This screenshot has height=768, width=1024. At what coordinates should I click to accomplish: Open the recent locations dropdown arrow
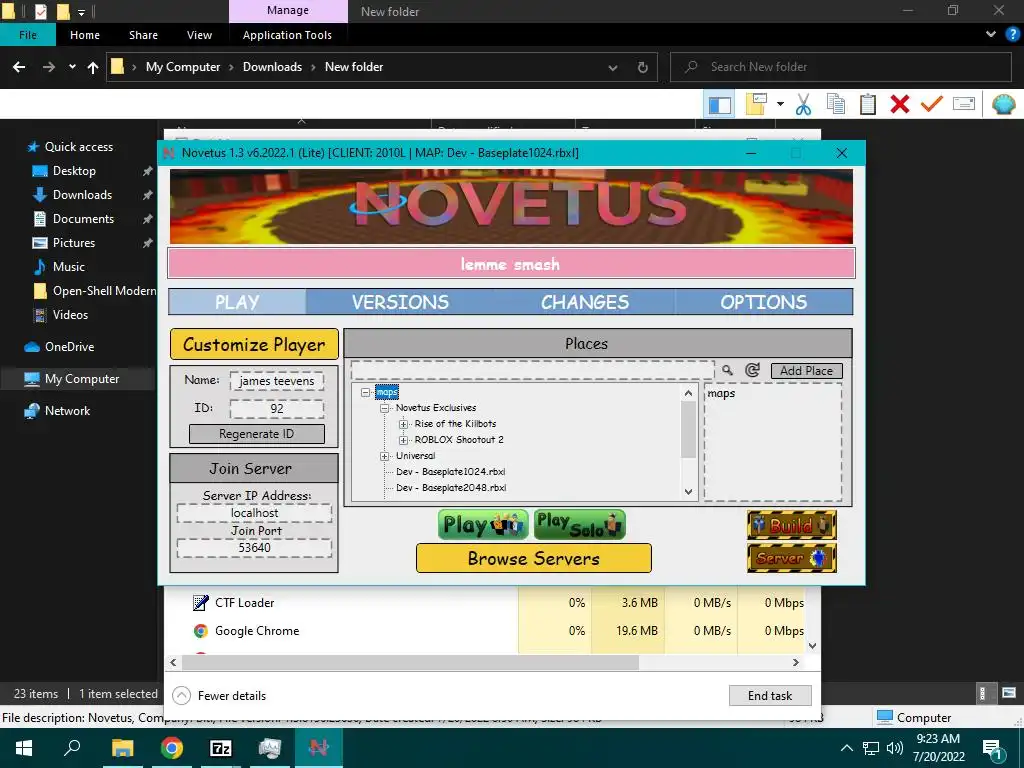tap(72, 67)
